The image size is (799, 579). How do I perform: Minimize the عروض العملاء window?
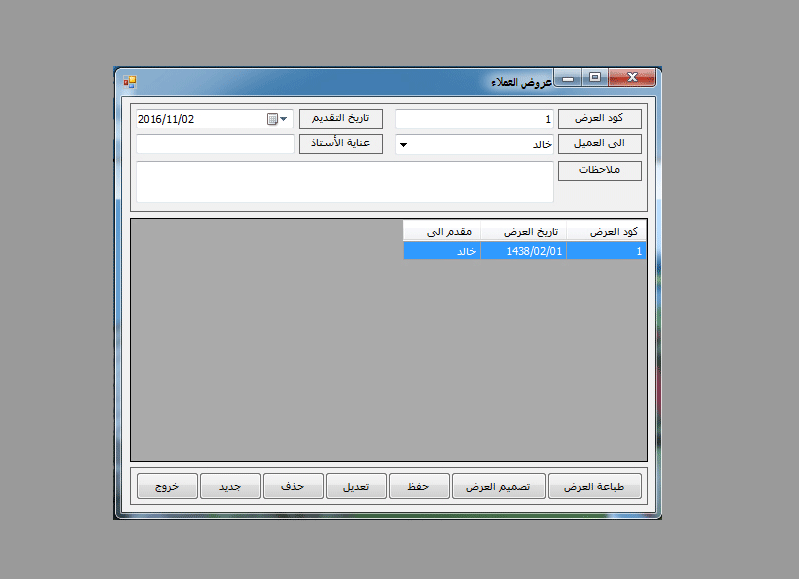click(x=568, y=78)
